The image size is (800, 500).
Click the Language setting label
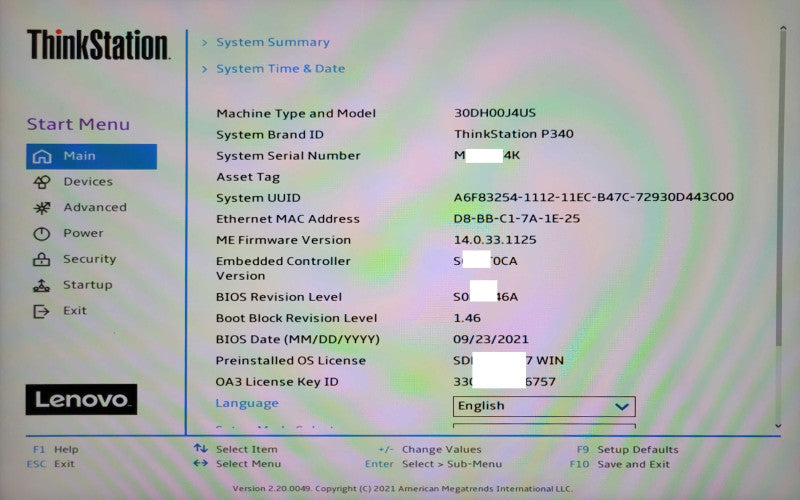pyautogui.click(x=247, y=403)
